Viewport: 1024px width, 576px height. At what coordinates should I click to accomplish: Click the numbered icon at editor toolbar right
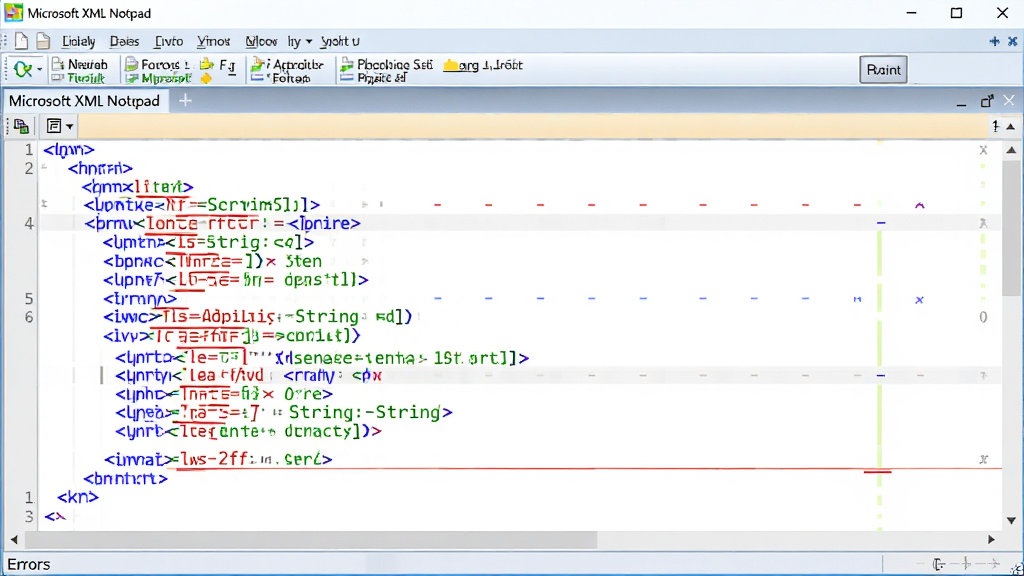(995, 126)
